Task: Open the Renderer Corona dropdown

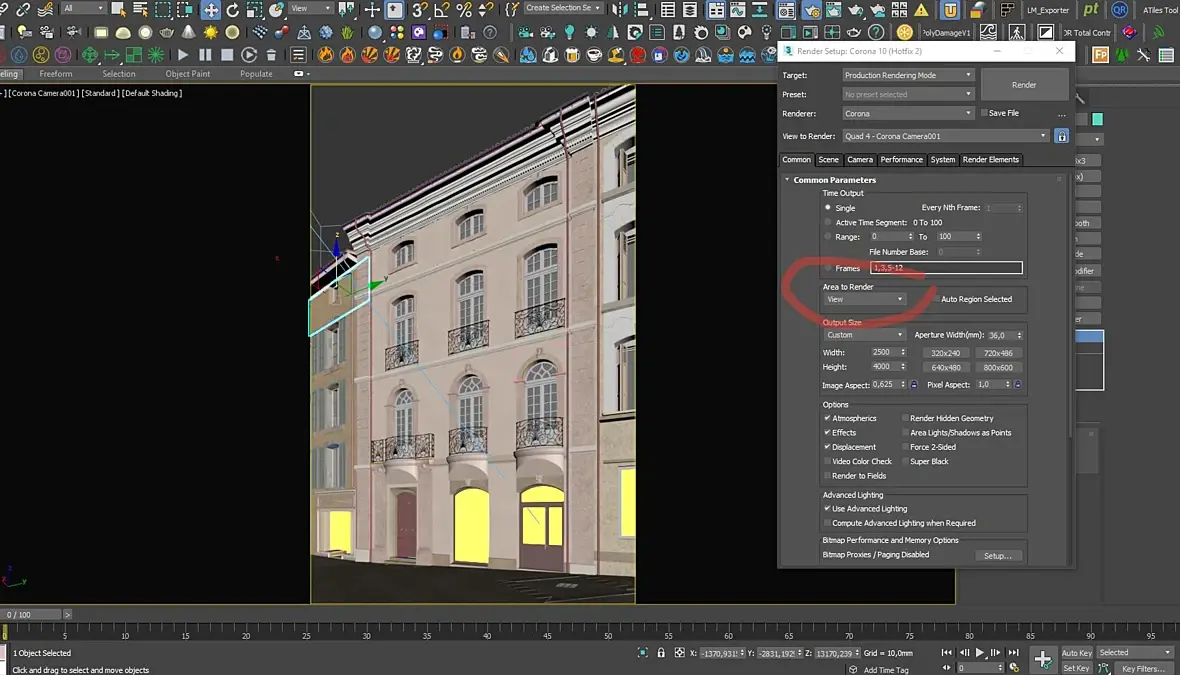Action: (x=907, y=114)
